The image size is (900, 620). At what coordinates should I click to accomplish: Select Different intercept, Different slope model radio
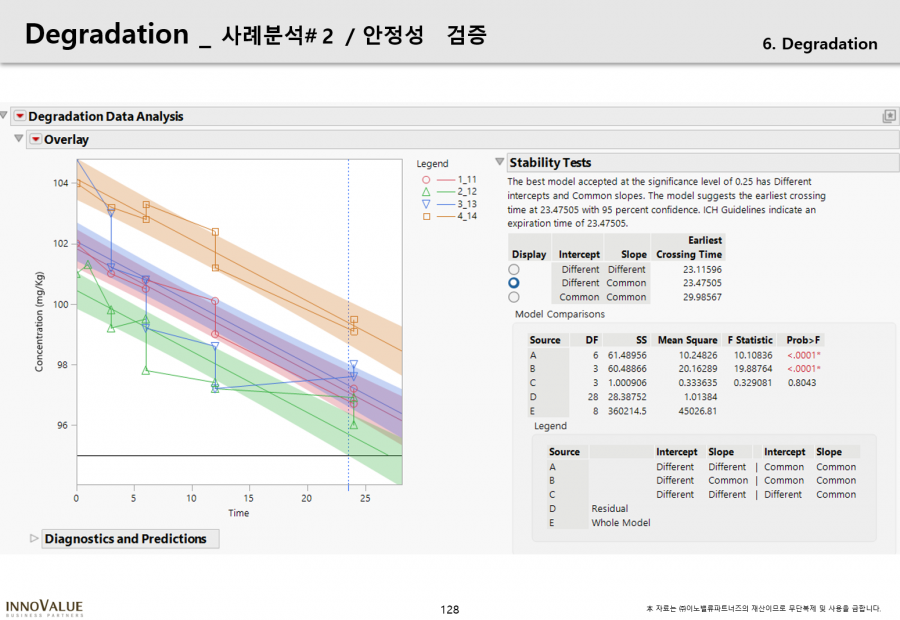[x=514, y=270]
